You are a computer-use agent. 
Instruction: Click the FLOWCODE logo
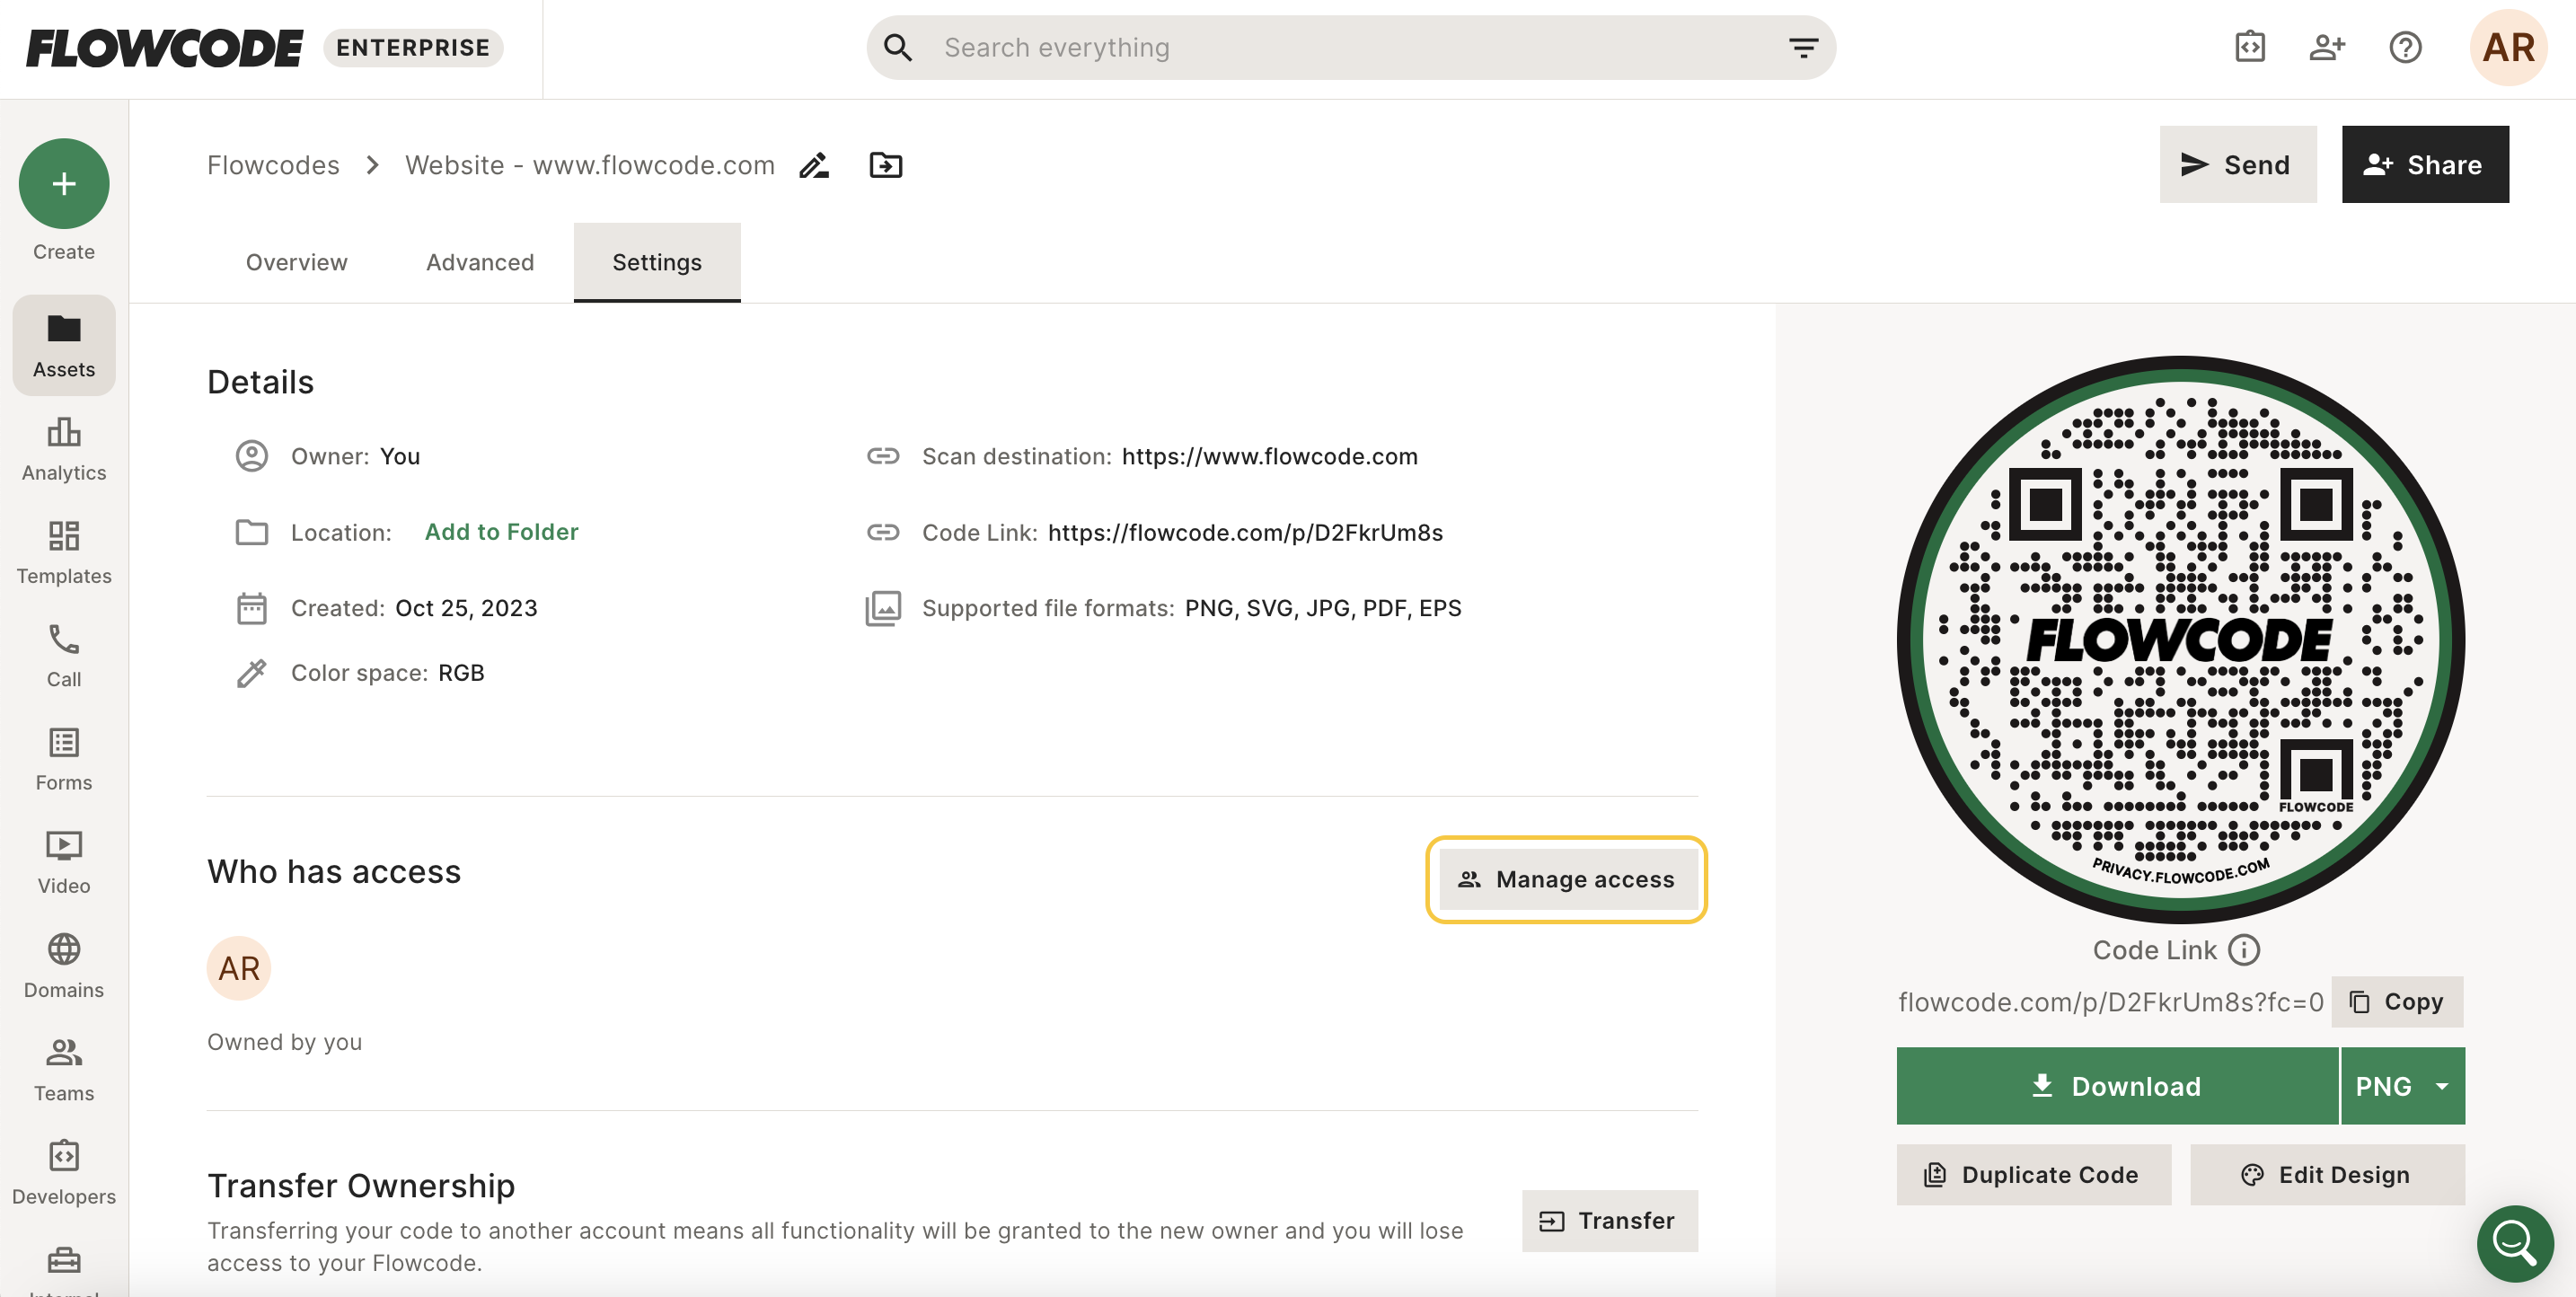164,48
